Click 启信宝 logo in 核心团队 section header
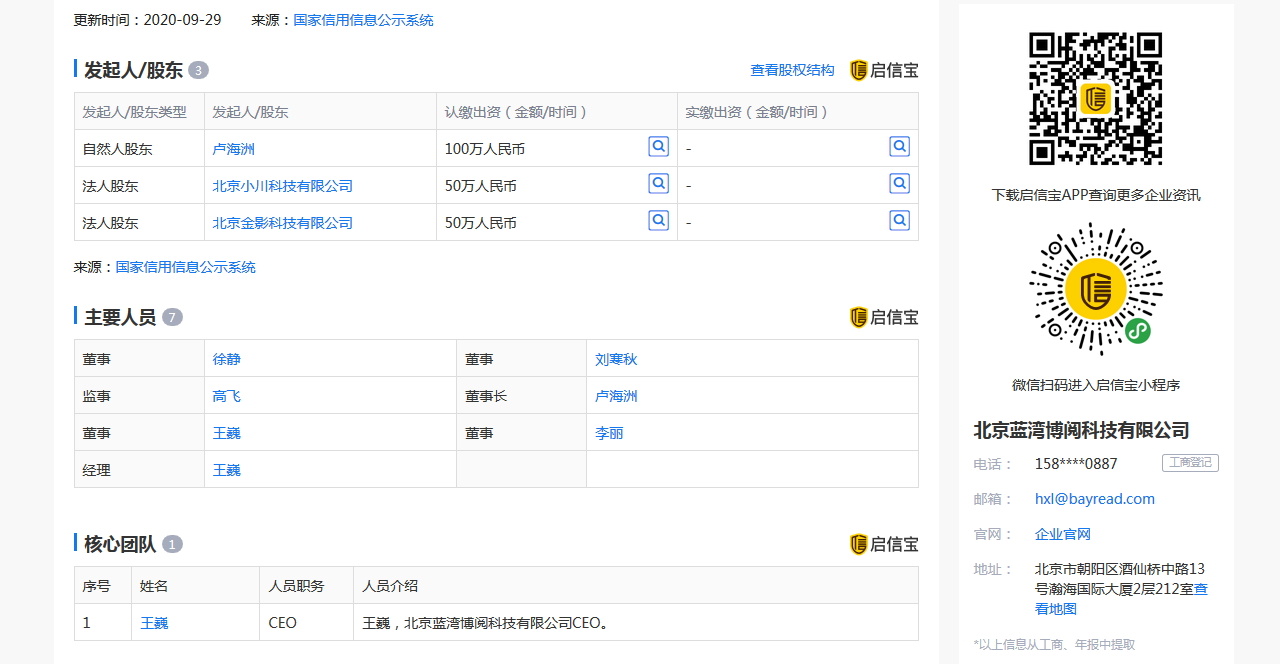1280x664 pixels. (884, 544)
